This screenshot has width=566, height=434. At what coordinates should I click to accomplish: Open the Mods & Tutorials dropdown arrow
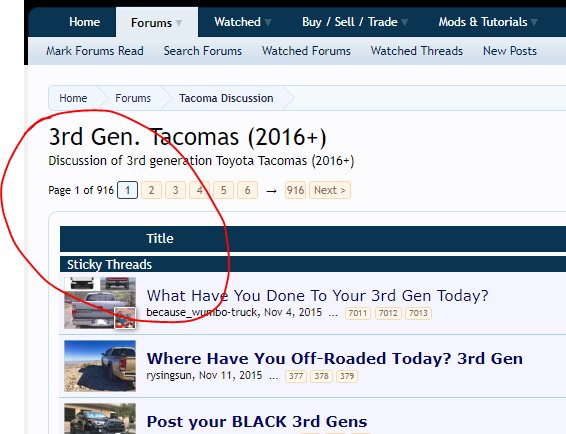point(534,23)
